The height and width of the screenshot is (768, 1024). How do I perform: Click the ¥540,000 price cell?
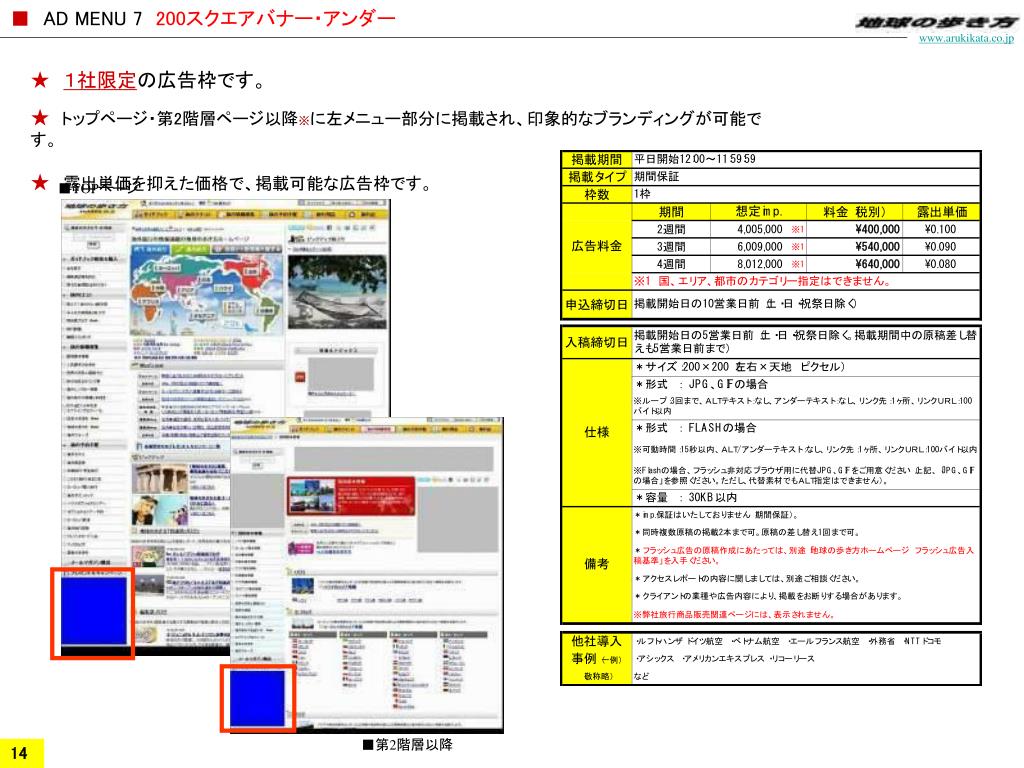(x=854, y=247)
